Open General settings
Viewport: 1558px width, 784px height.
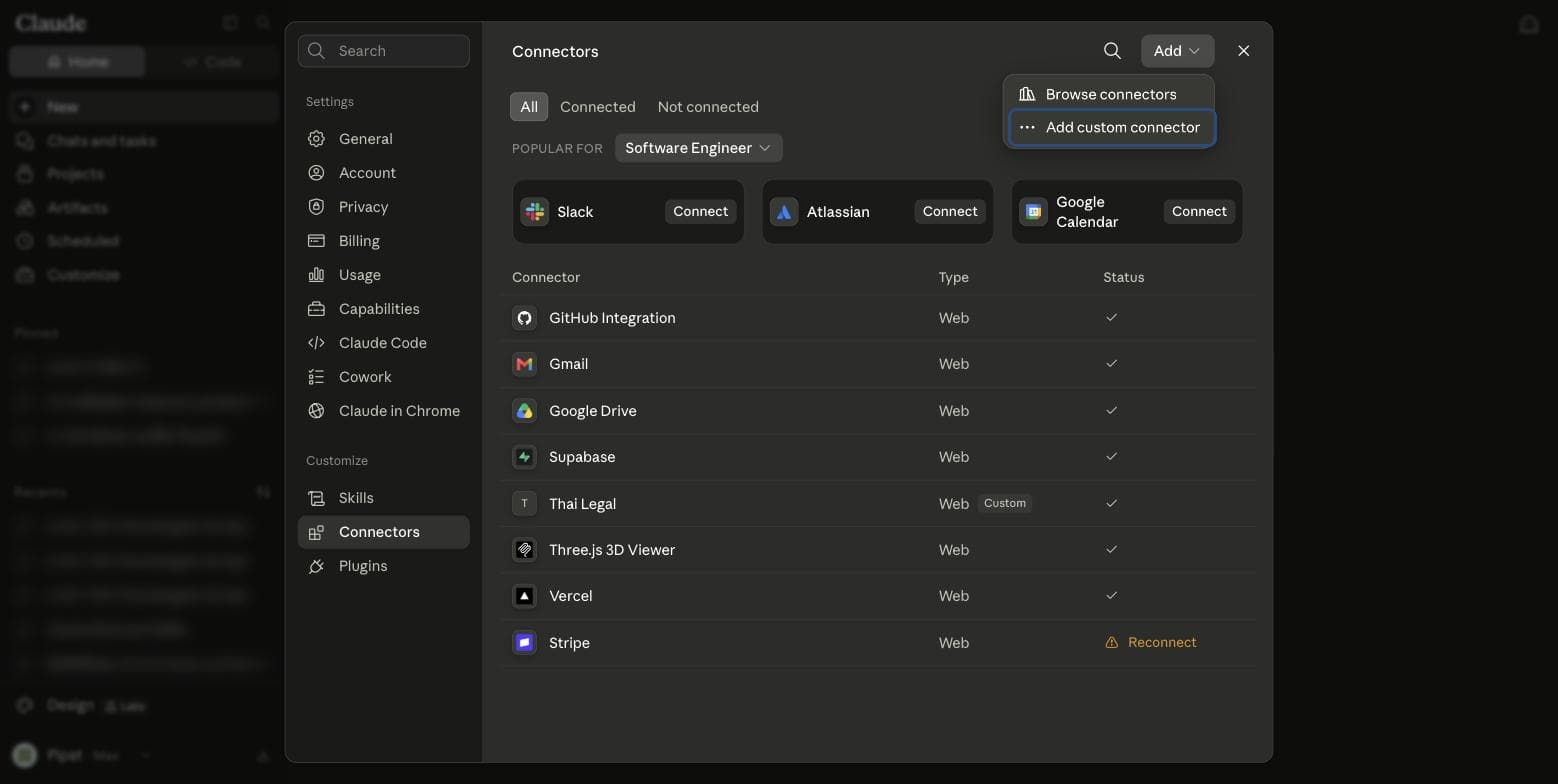pyautogui.click(x=383, y=139)
